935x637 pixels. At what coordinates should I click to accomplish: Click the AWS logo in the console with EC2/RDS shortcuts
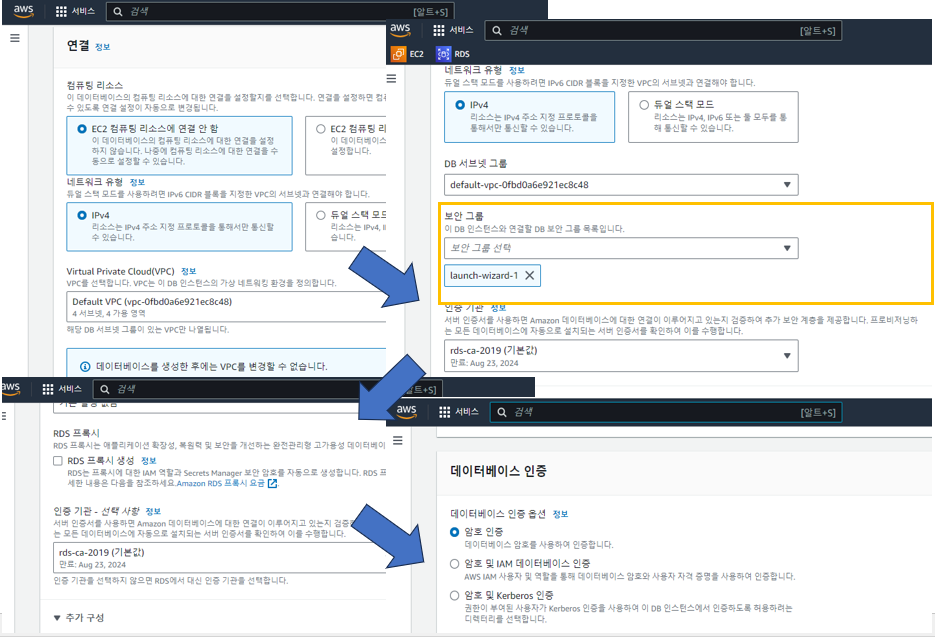(x=400, y=30)
